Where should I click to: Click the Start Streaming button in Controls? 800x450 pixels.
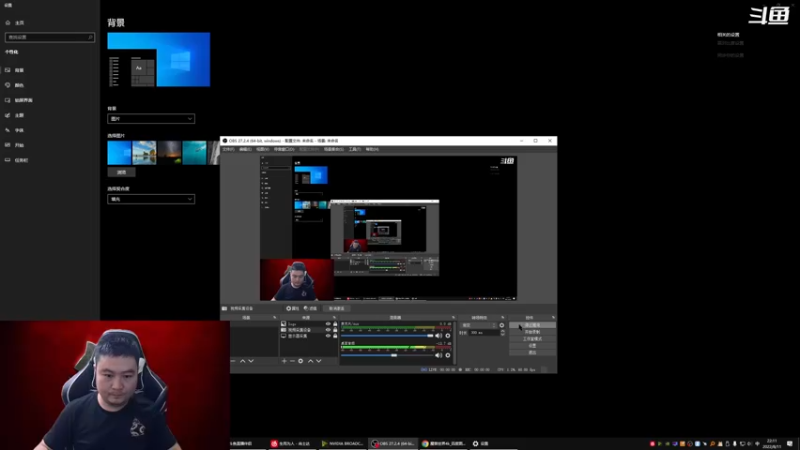click(532, 325)
